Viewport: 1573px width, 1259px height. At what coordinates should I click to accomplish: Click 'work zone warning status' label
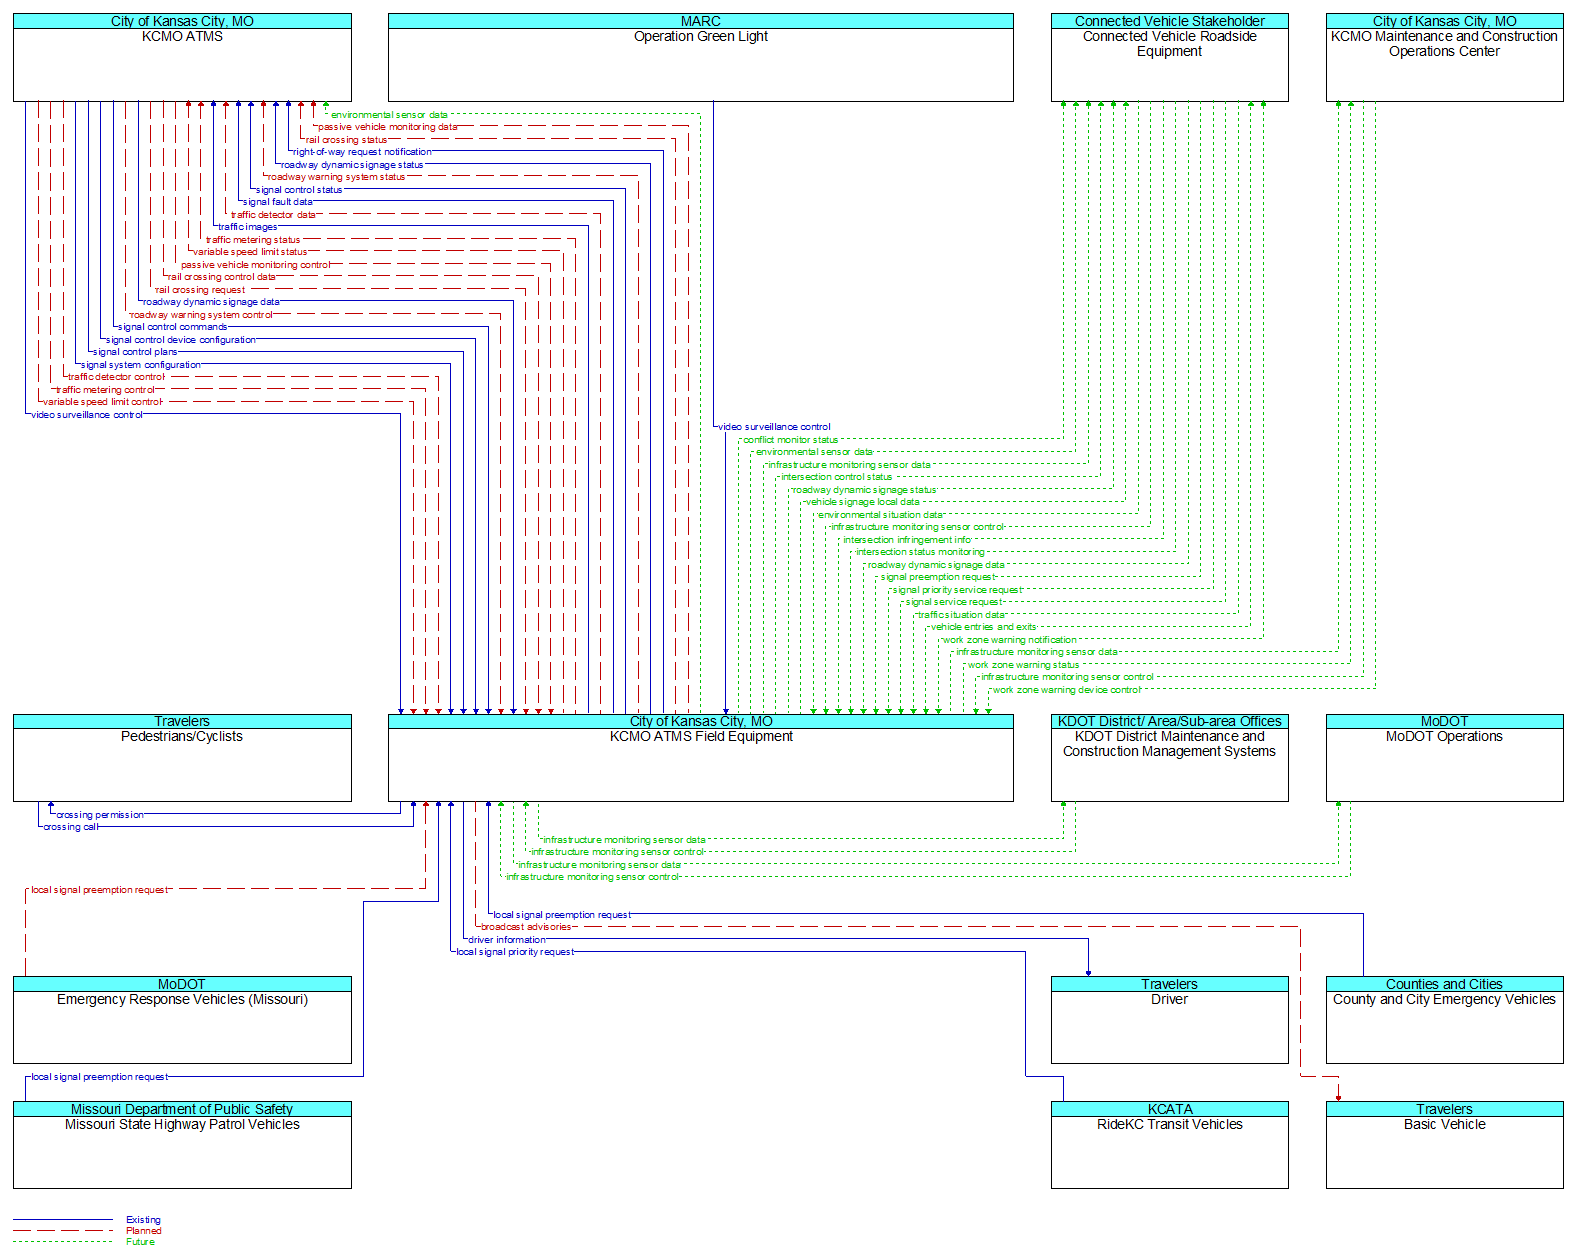pyautogui.click(x=1024, y=665)
